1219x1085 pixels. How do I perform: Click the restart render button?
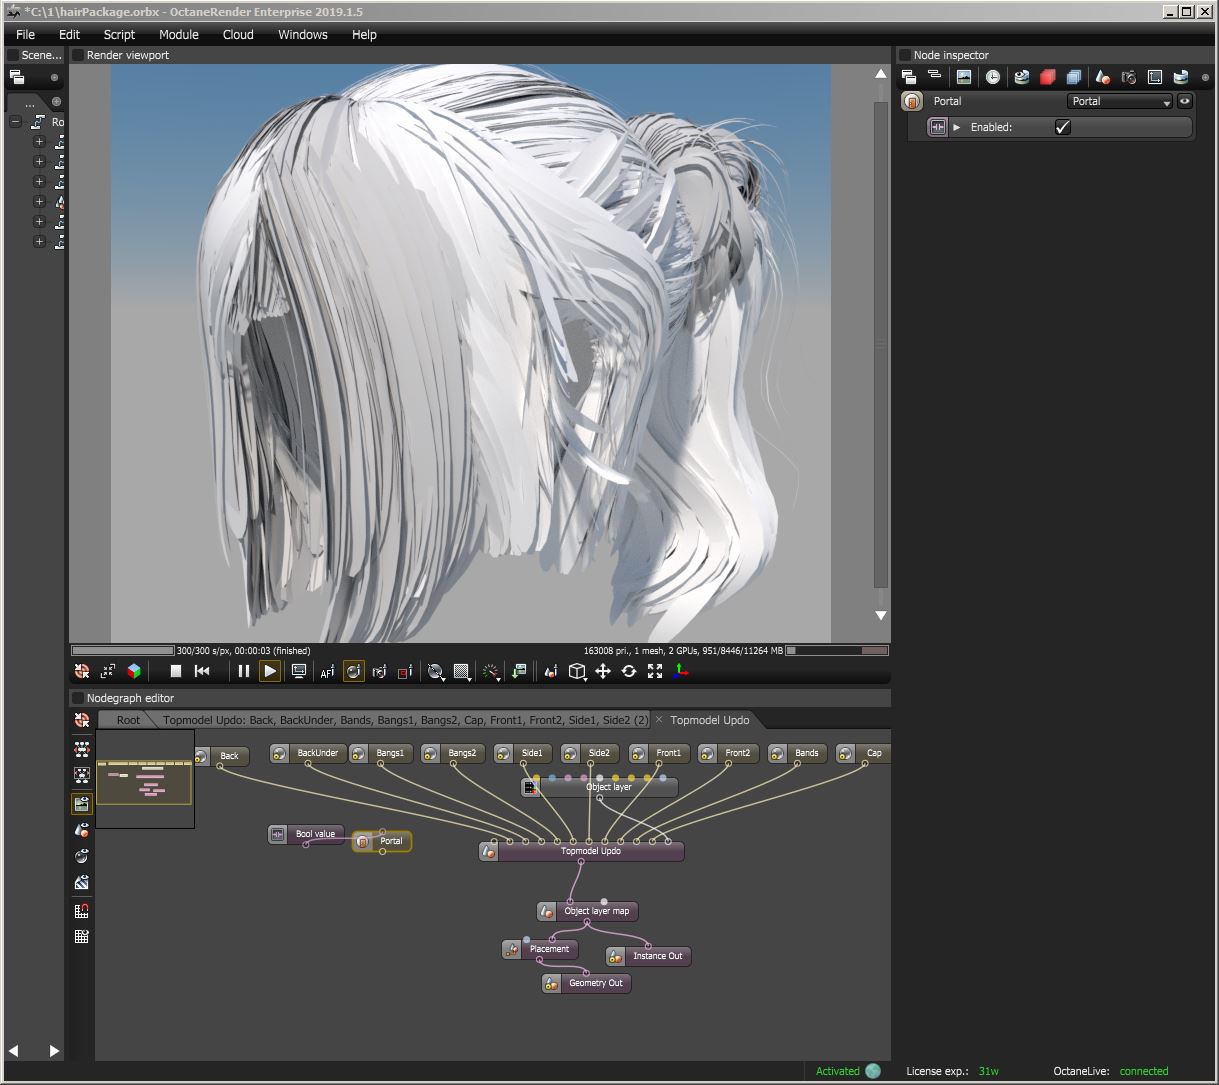[x=202, y=672]
